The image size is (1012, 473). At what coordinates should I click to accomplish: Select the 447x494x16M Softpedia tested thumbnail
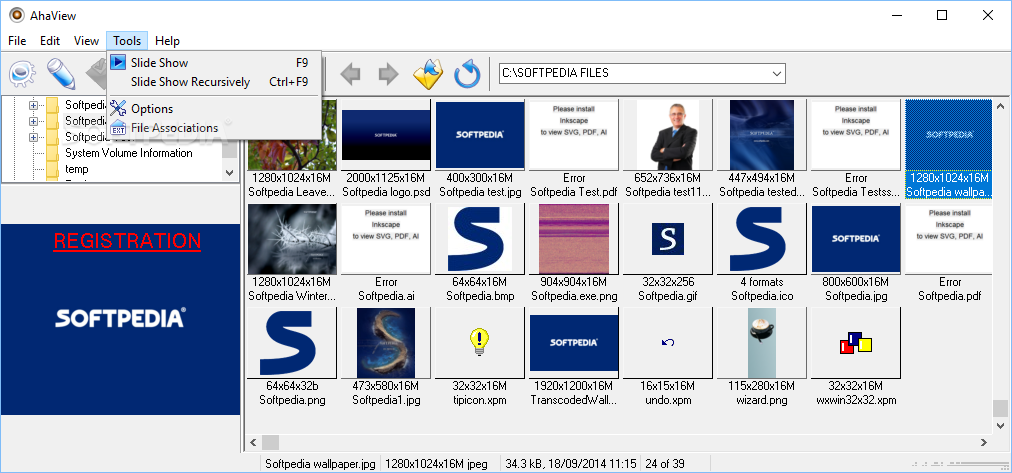(x=762, y=135)
